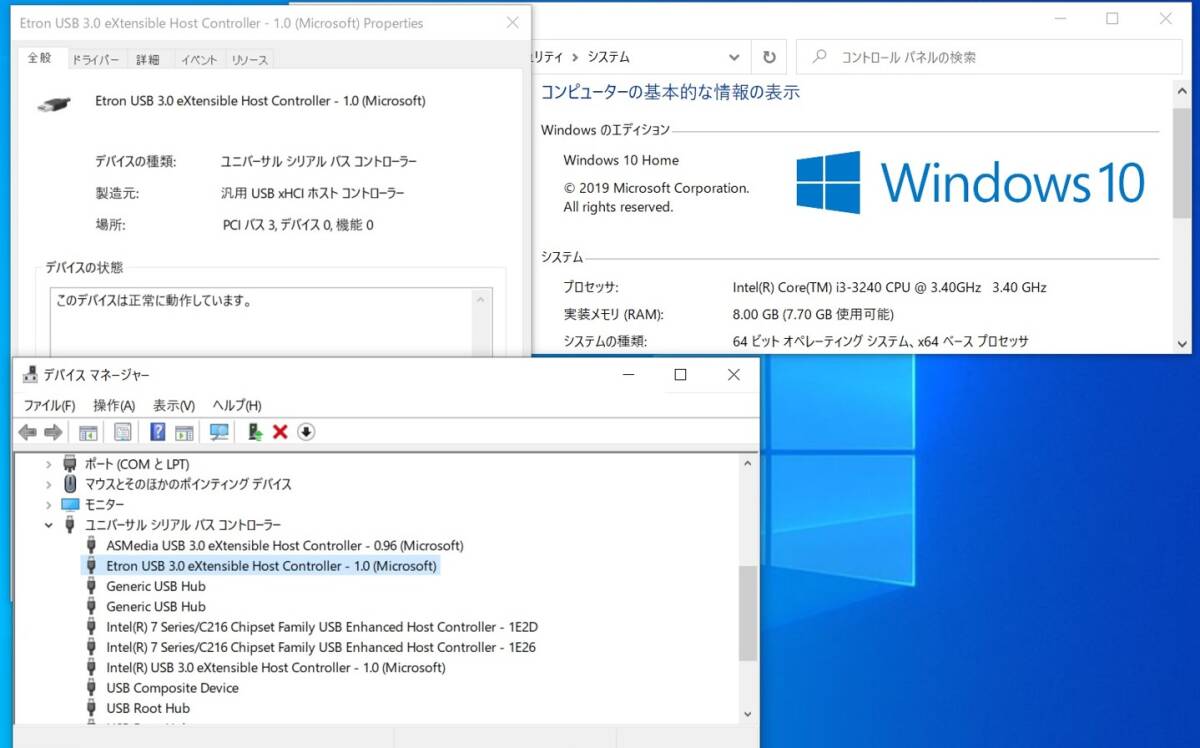Click the Device Manager title bar icon
The height and width of the screenshot is (748, 1200).
30,375
